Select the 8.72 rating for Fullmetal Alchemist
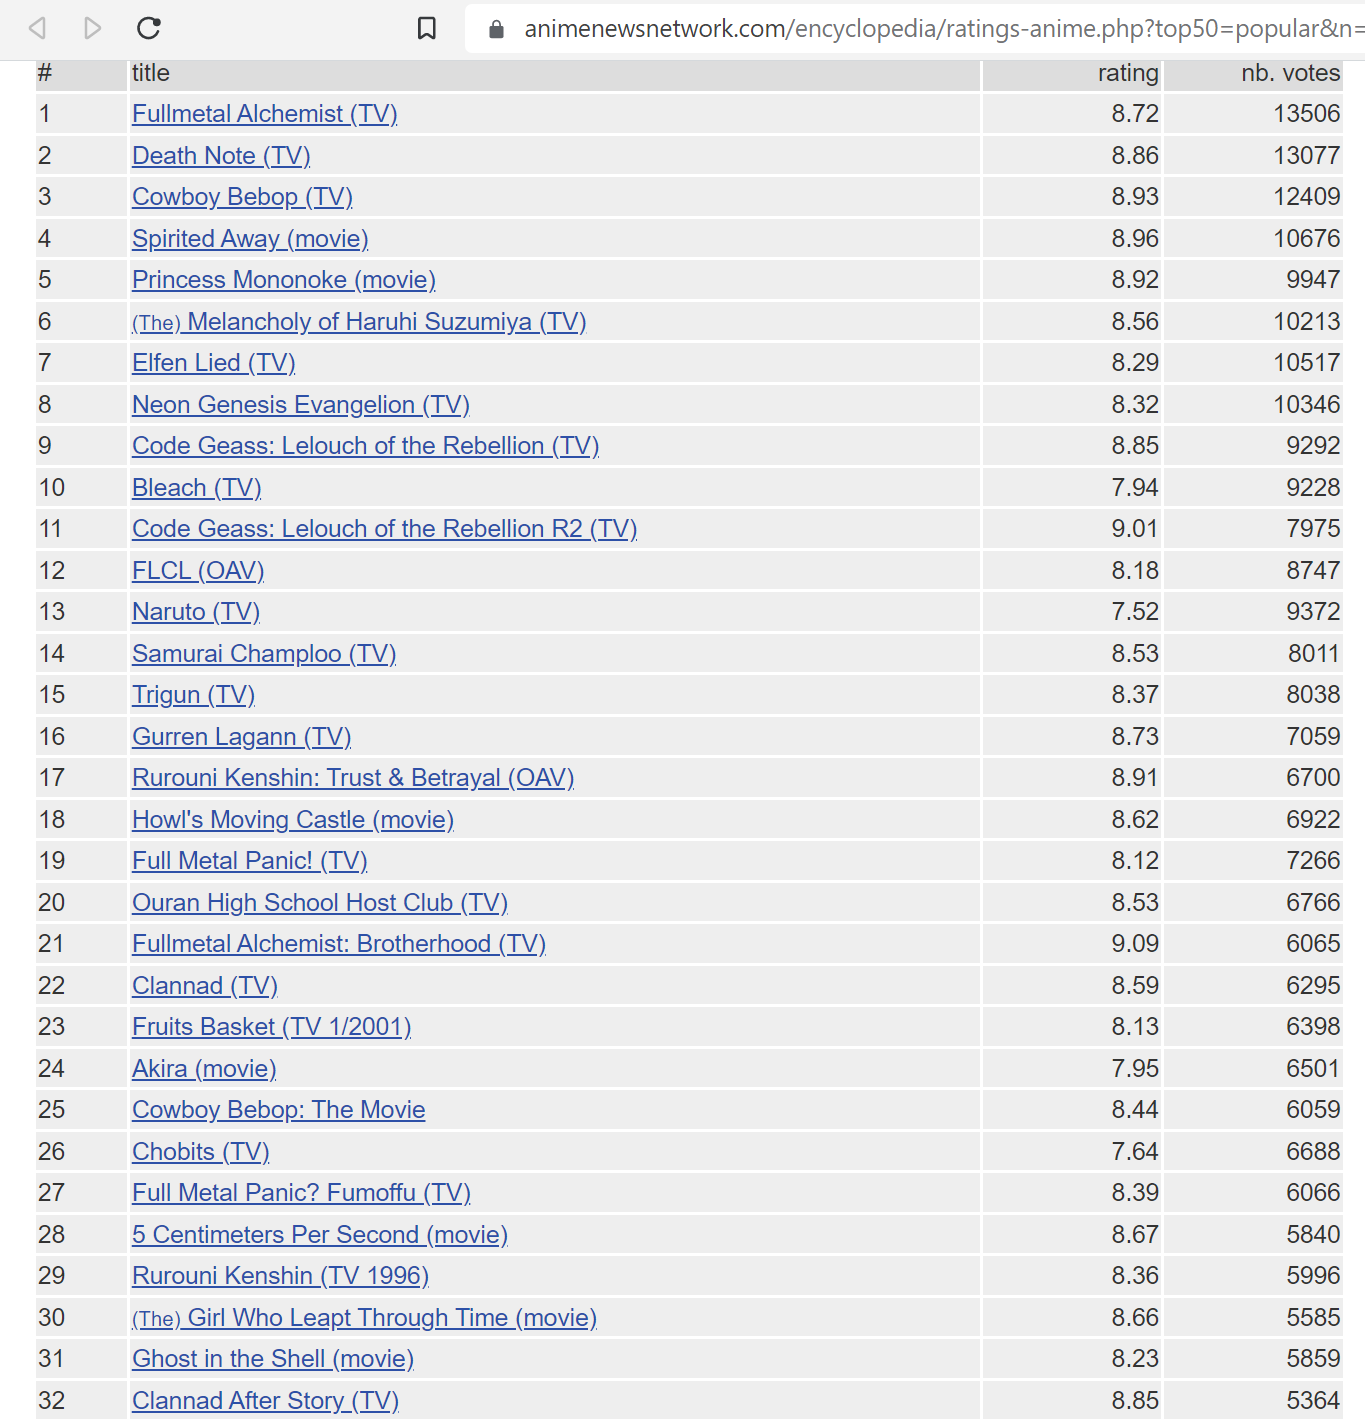 click(x=1135, y=114)
